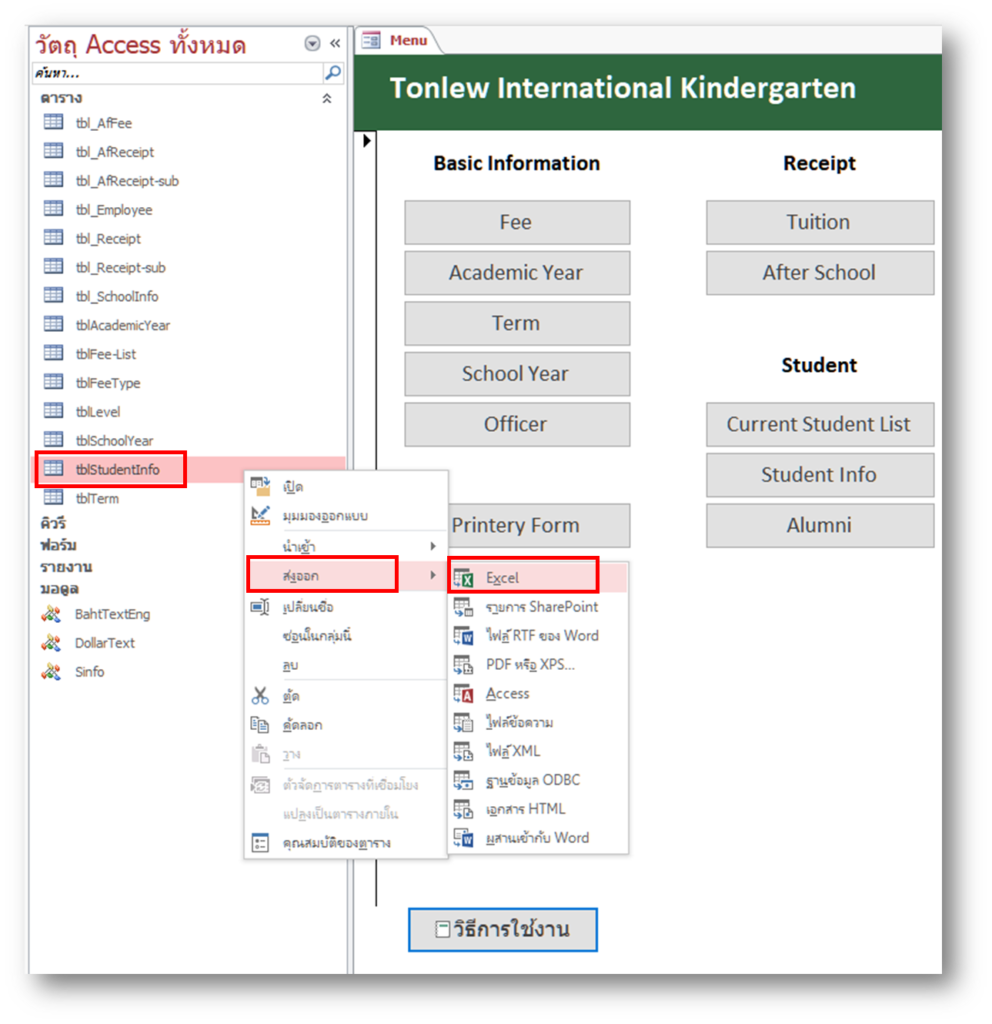Click the PDF or XPS export icon
This screenshot has width=992, height=1024.
pos(463,665)
